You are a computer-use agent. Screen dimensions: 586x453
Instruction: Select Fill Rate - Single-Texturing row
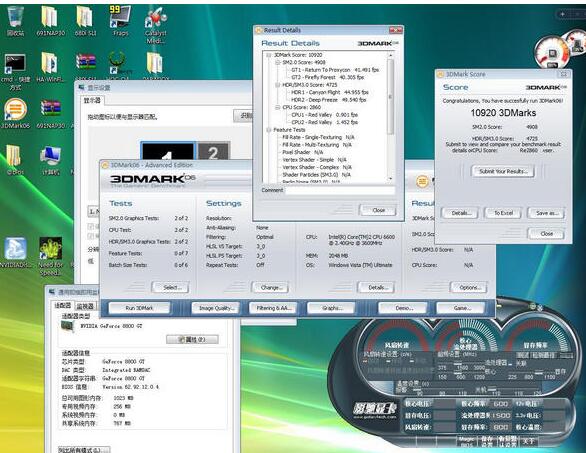pos(318,137)
